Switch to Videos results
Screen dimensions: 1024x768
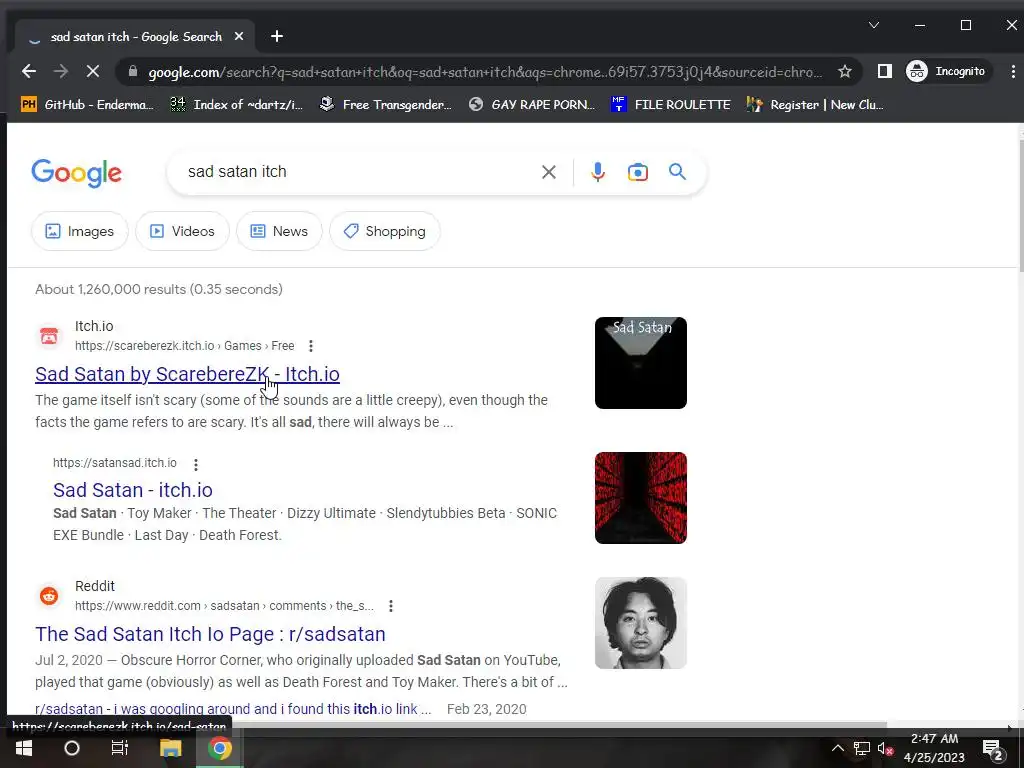(x=182, y=231)
